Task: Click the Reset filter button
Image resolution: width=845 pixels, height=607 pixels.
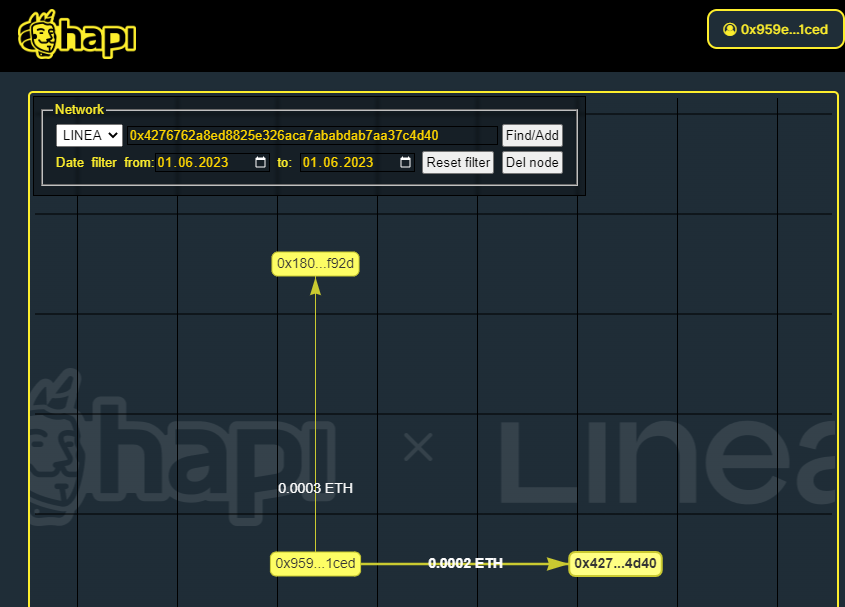Action: (x=458, y=162)
